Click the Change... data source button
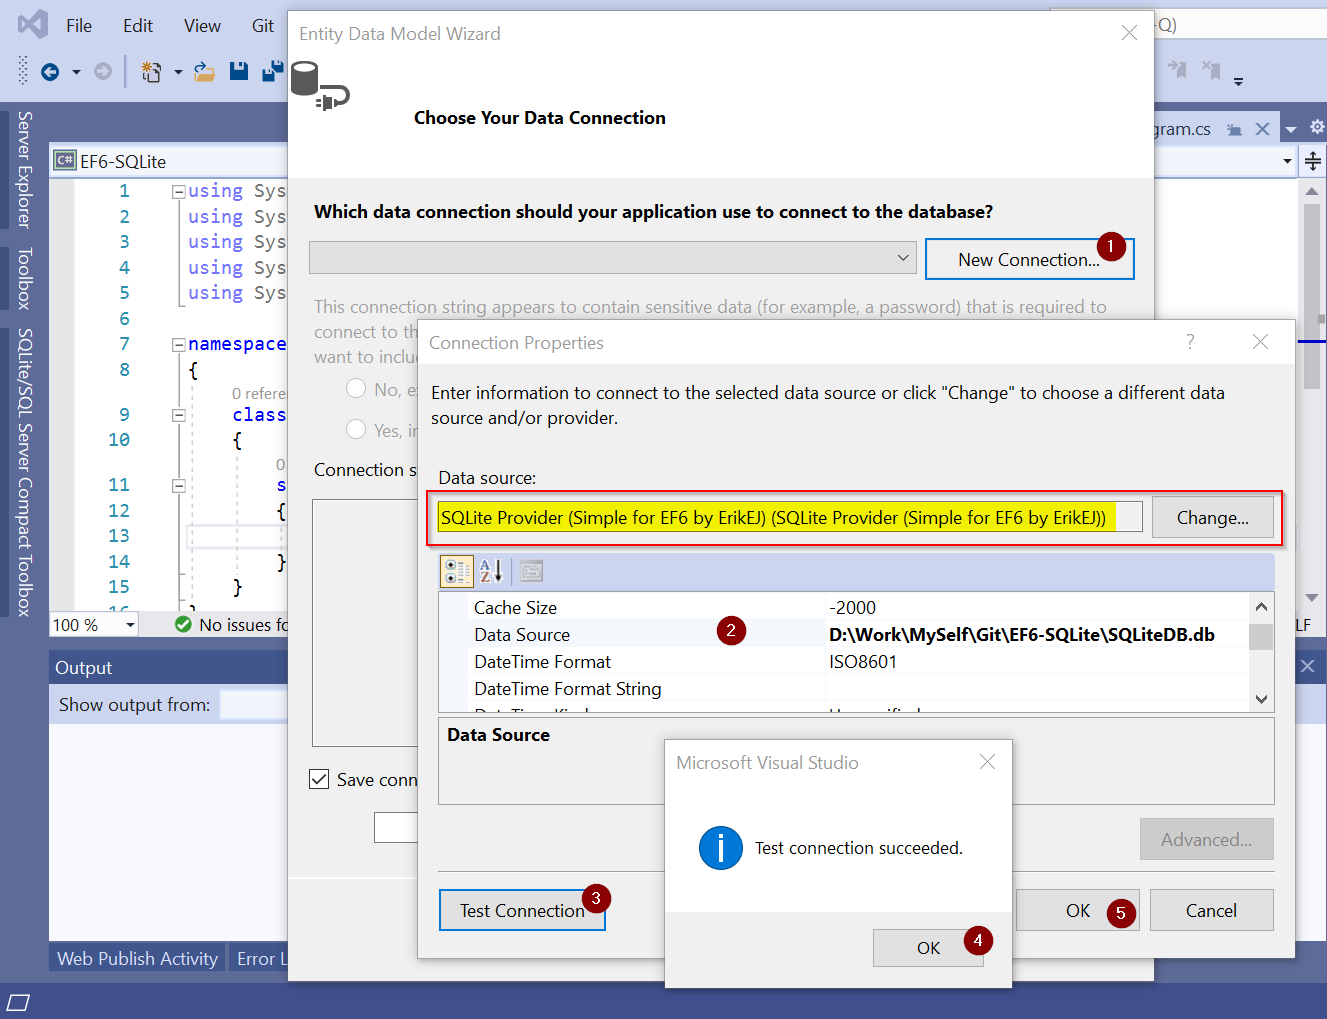Screen dimensions: 1327x1019 coord(1212,518)
